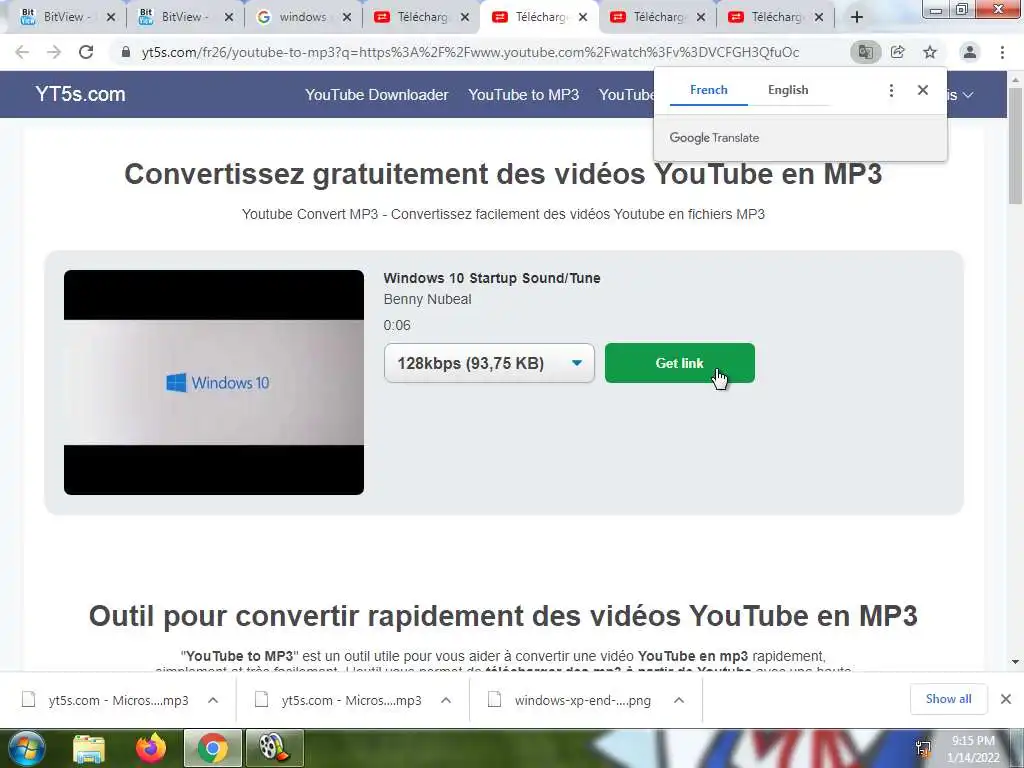Open the Chrome profile avatar
Screen dimensions: 1024x768
[x=970, y=52]
